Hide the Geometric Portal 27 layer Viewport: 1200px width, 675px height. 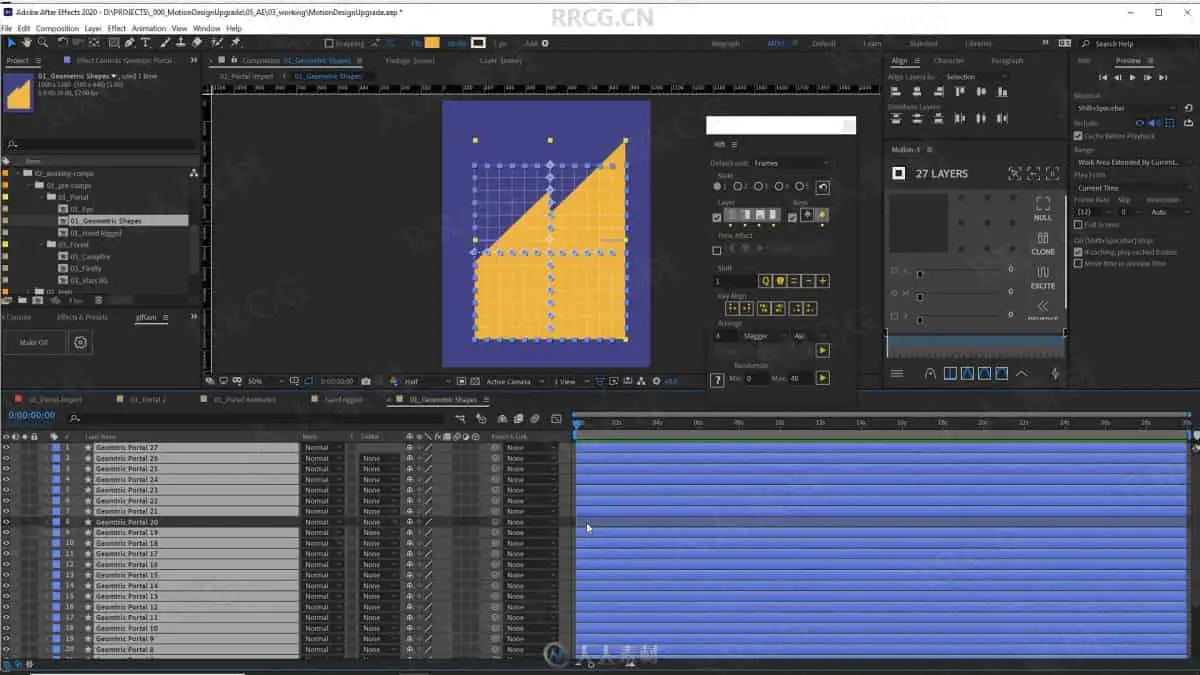tap(6, 448)
